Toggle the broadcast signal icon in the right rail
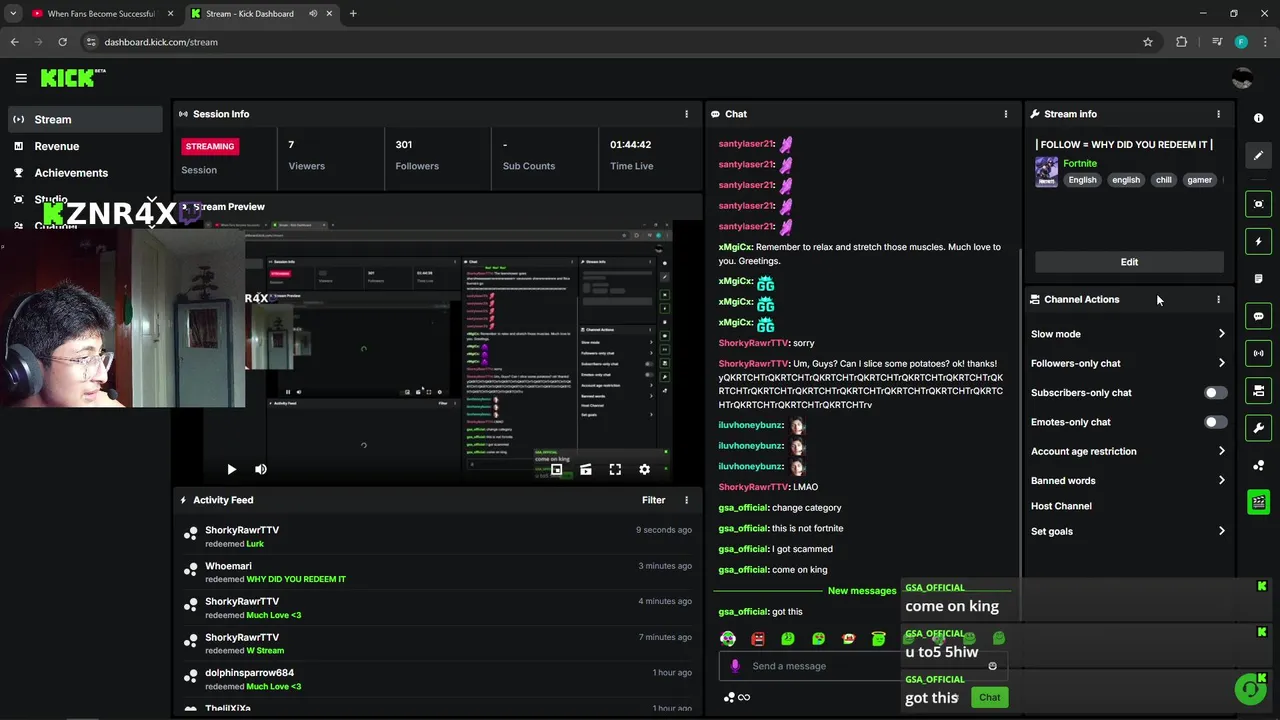The height and width of the screenshot is (720, 1280). tap(1258, 353)
